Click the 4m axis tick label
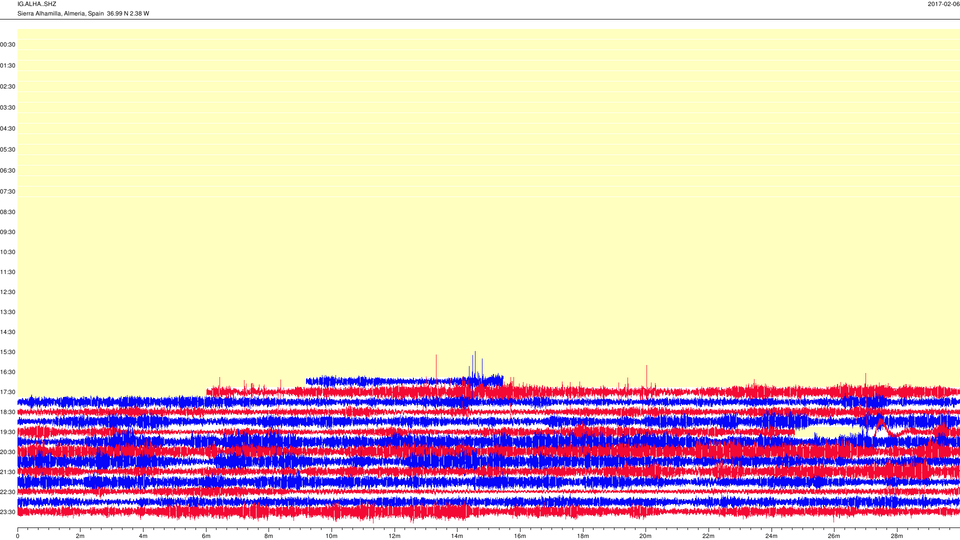Image resolution: width=960 pixels, height=540 pixels. [143, 536]
